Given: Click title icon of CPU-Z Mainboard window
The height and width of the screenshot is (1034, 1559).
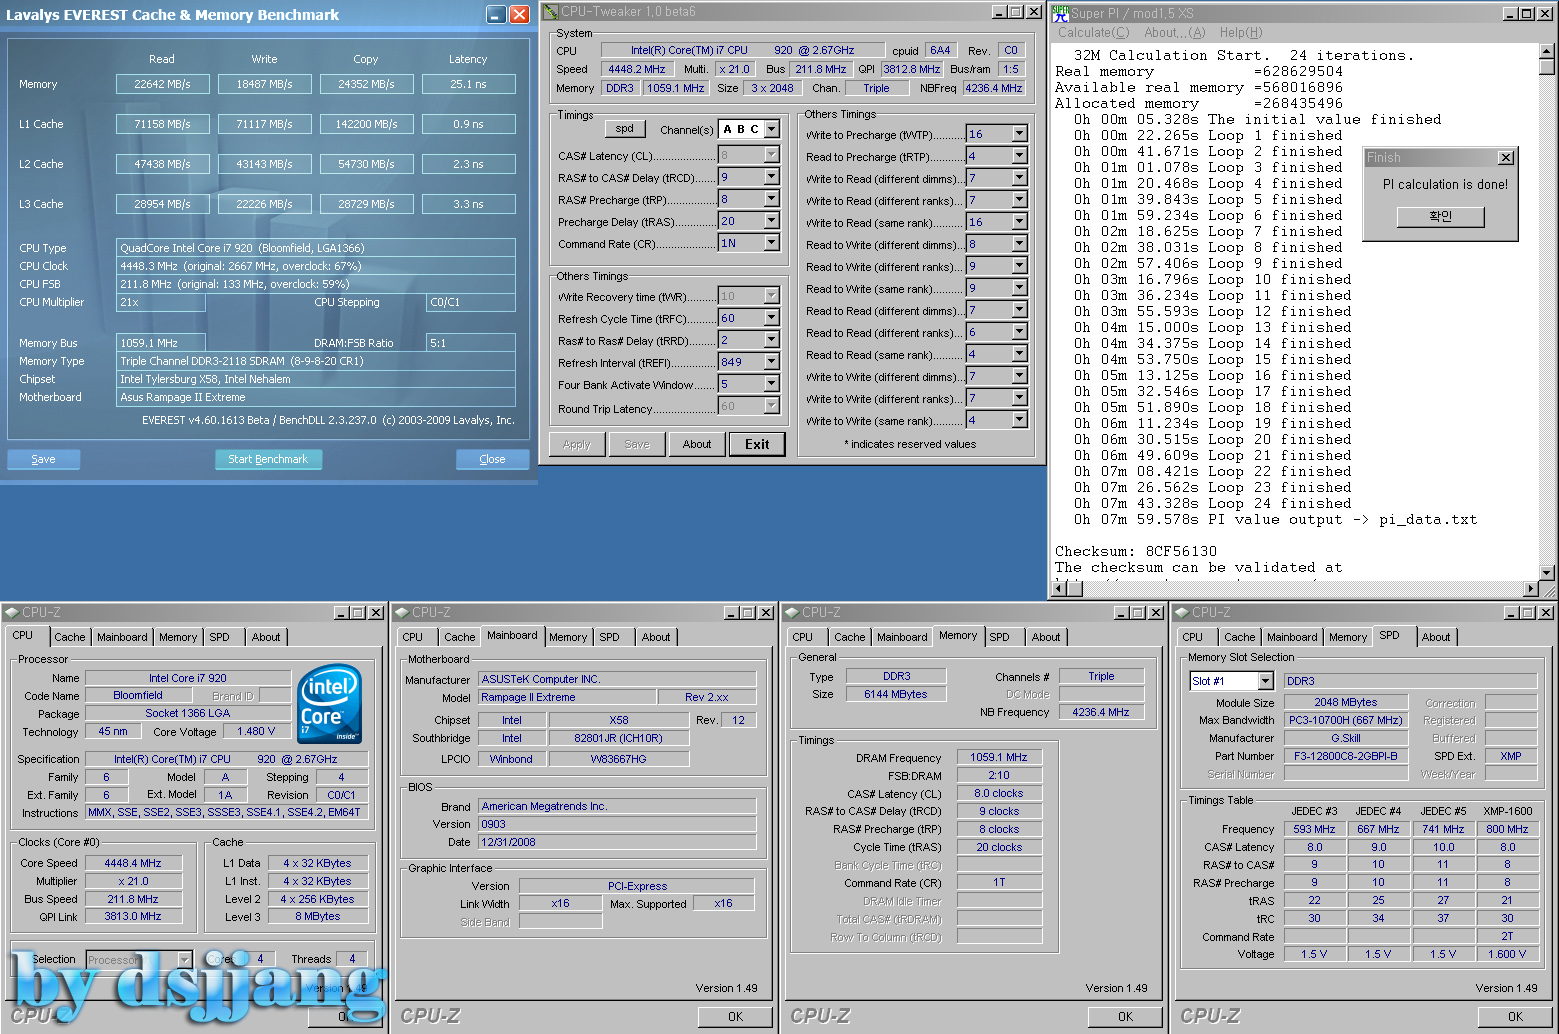Looking at the screenshot, I should (401, 612).
